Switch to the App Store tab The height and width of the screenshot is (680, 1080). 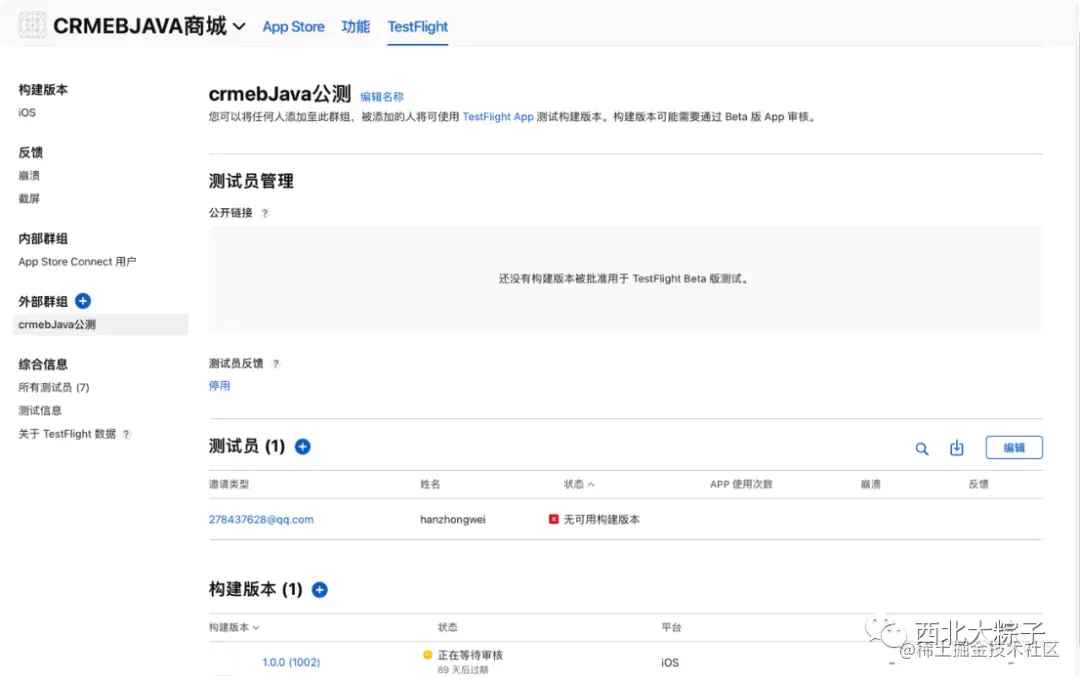293,27
